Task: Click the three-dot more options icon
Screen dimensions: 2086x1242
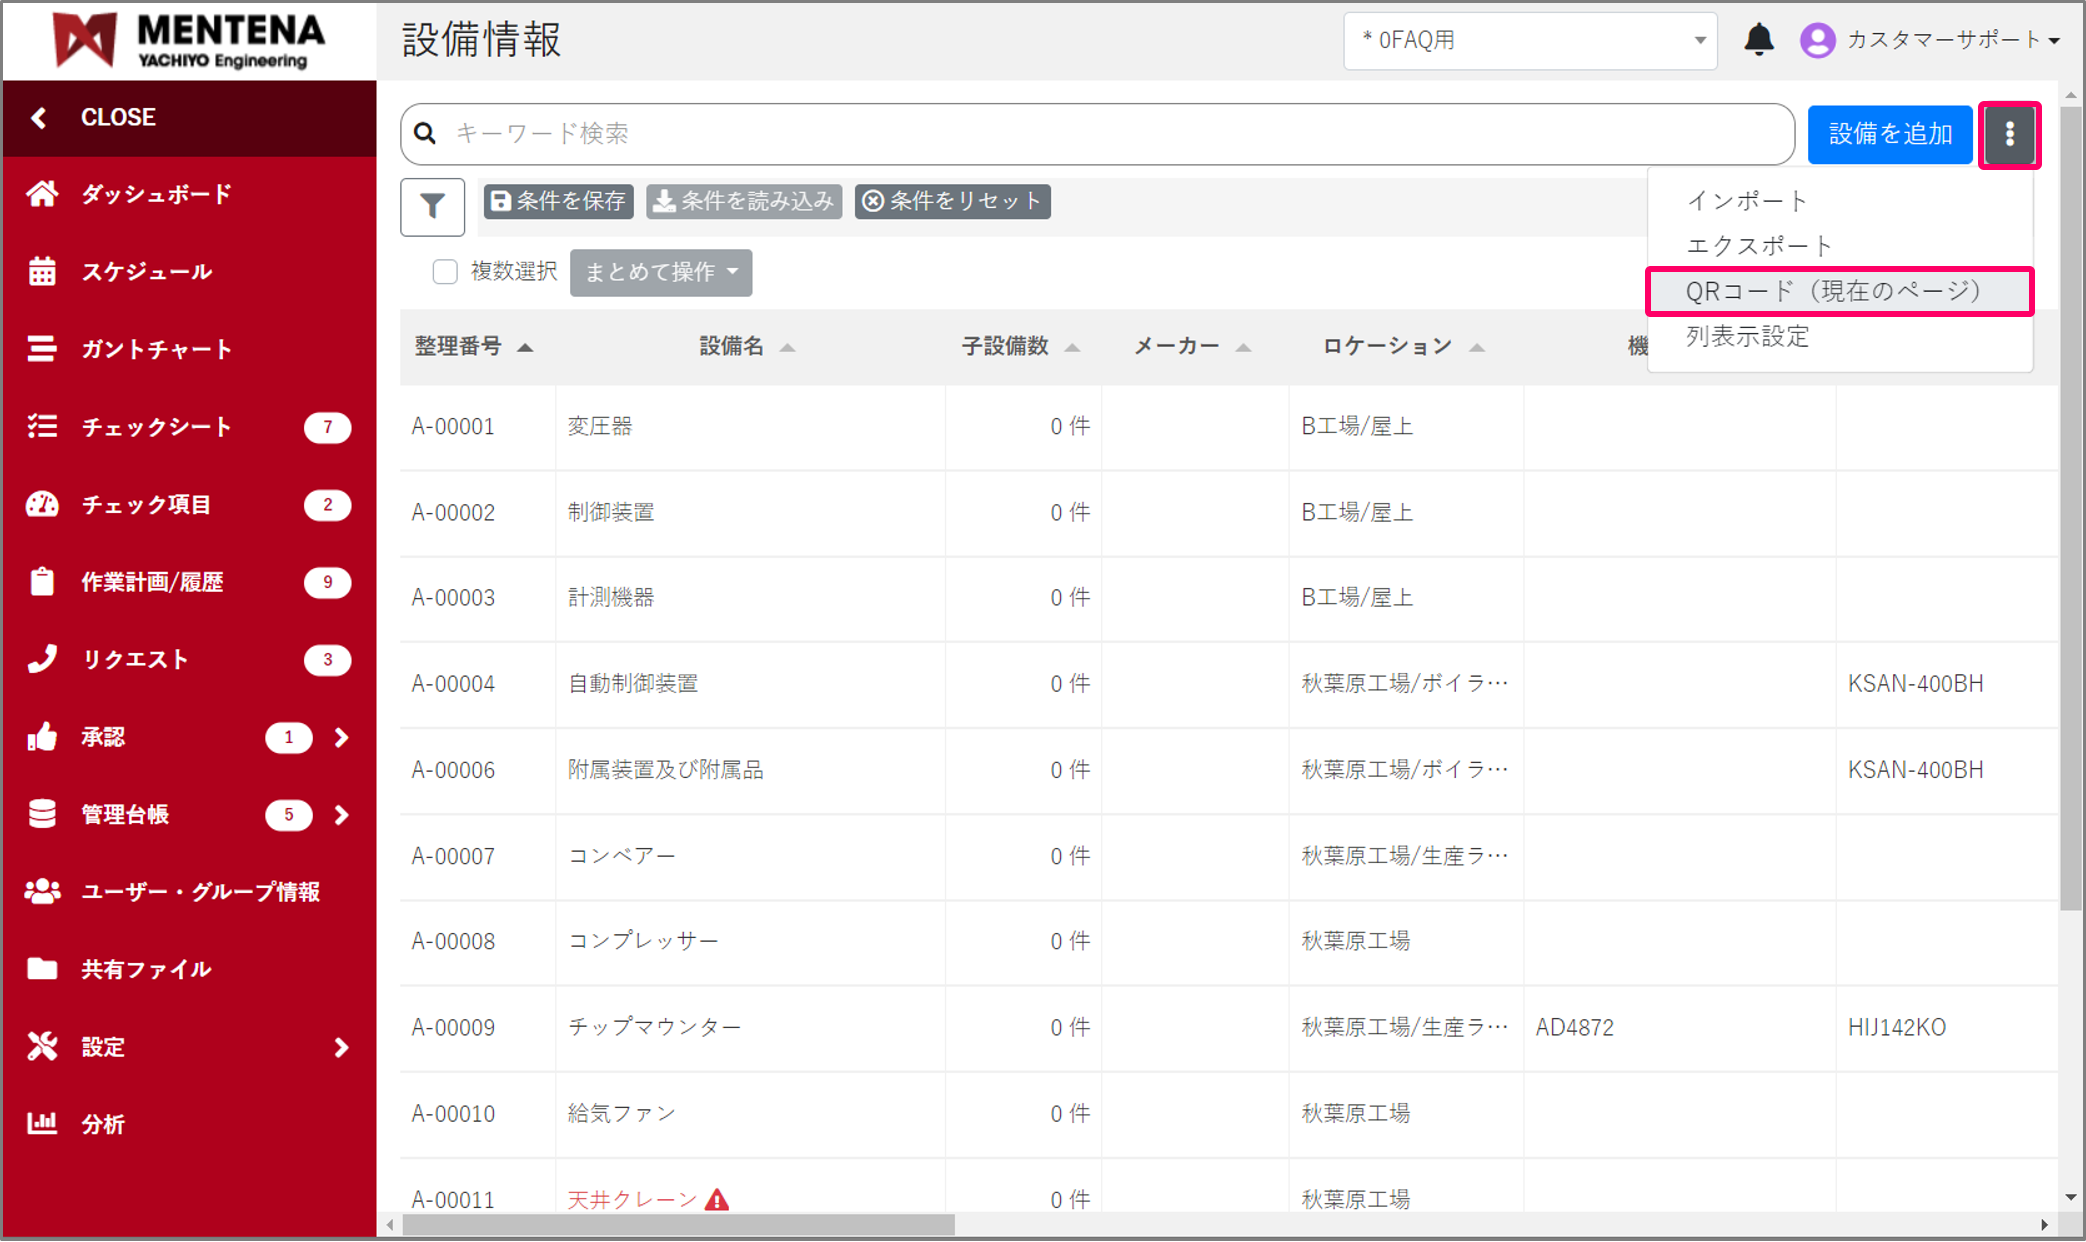Action: click(x=2009, y=134)
